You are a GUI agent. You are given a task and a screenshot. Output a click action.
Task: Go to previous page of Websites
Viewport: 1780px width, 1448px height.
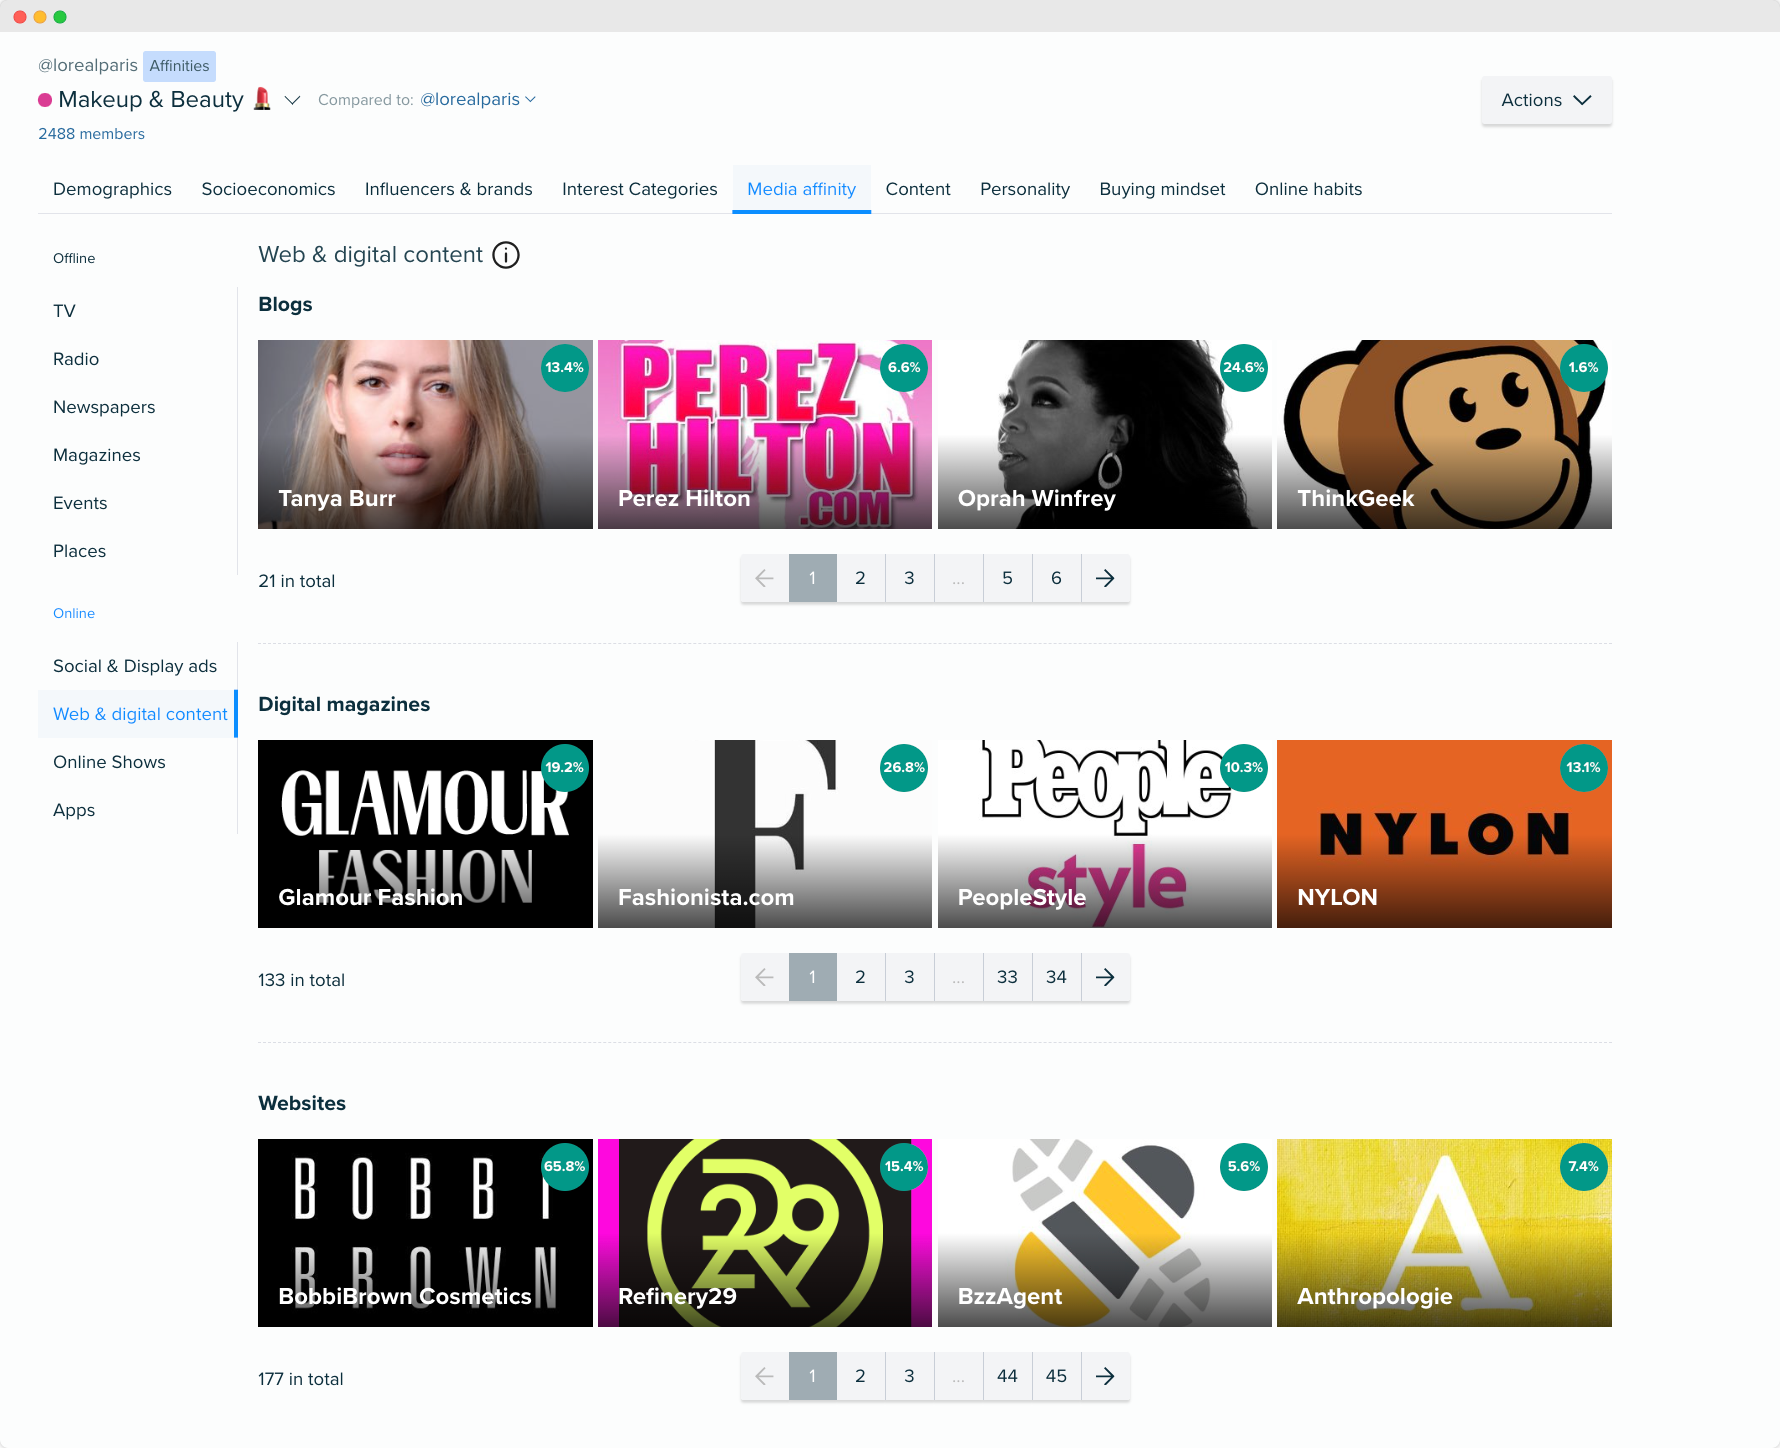click(x=764, y=1376)
